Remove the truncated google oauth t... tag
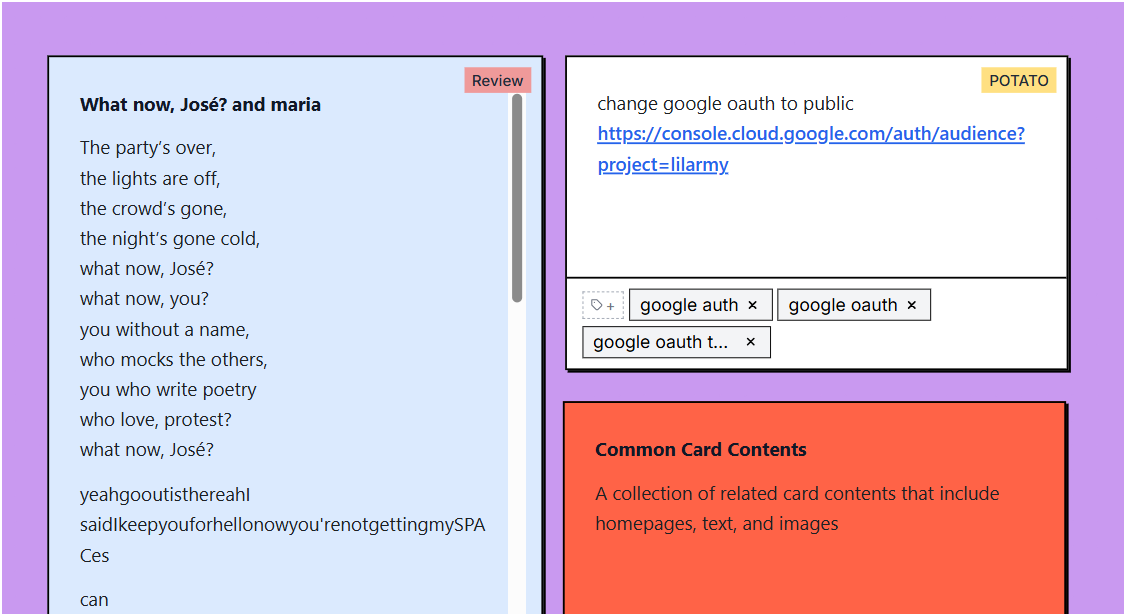 [x=750, y=342]
